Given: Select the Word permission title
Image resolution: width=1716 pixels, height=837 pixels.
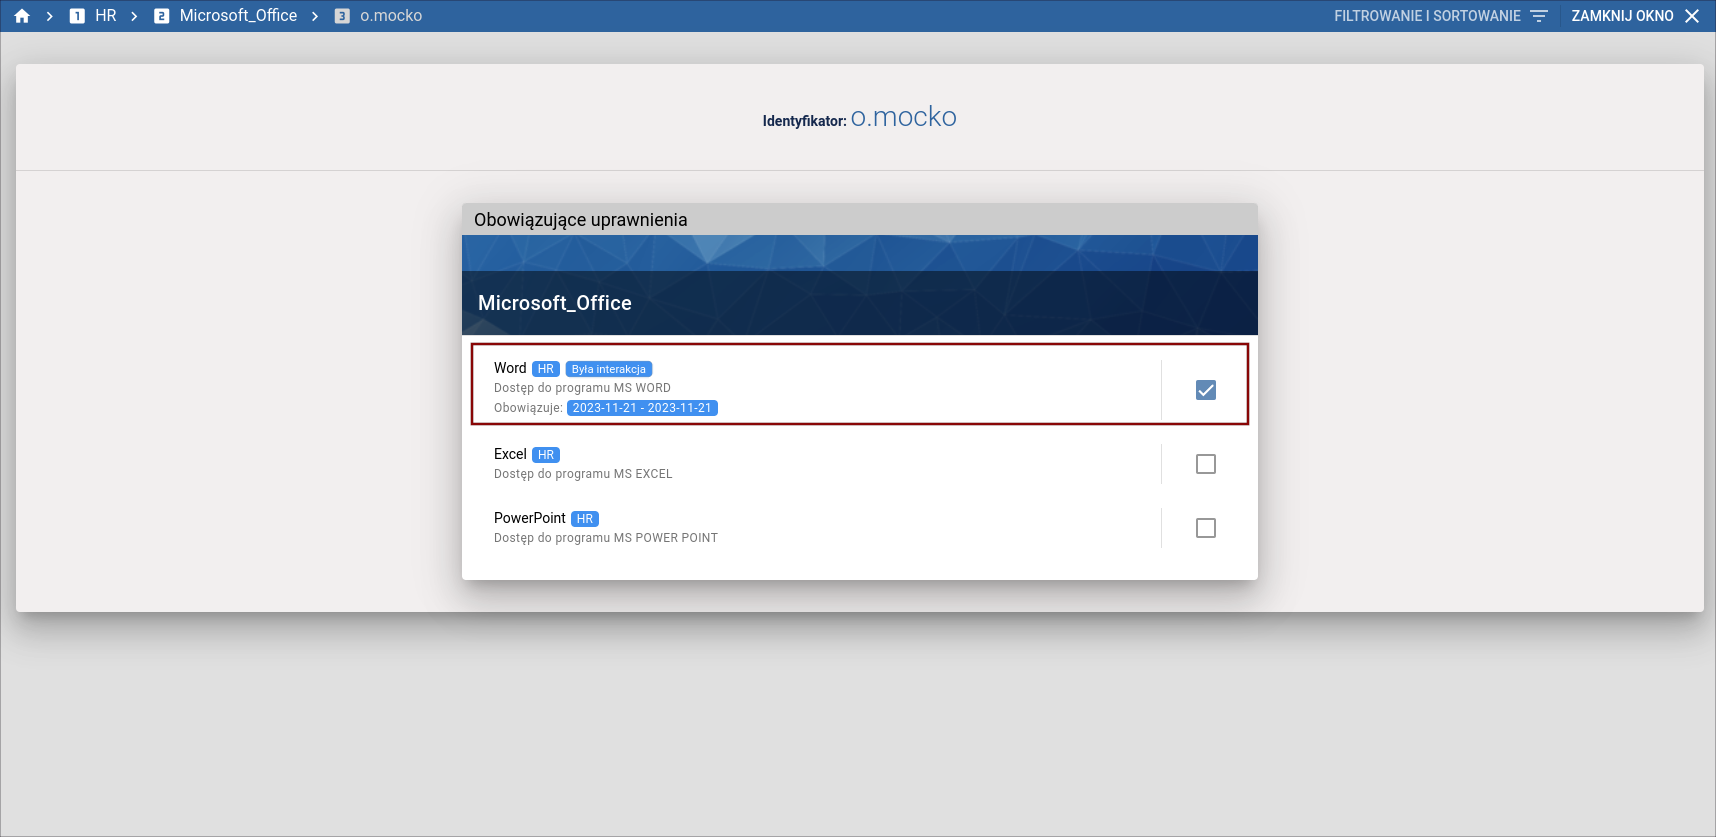Looking at the screenshot, I should pyautogui.click(x=510, y=368).
